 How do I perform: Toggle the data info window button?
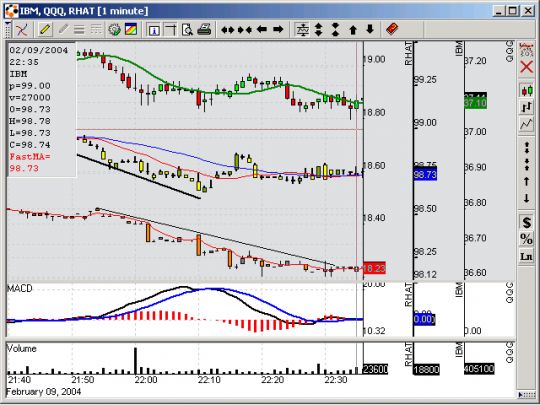click(x=154, y=30)
